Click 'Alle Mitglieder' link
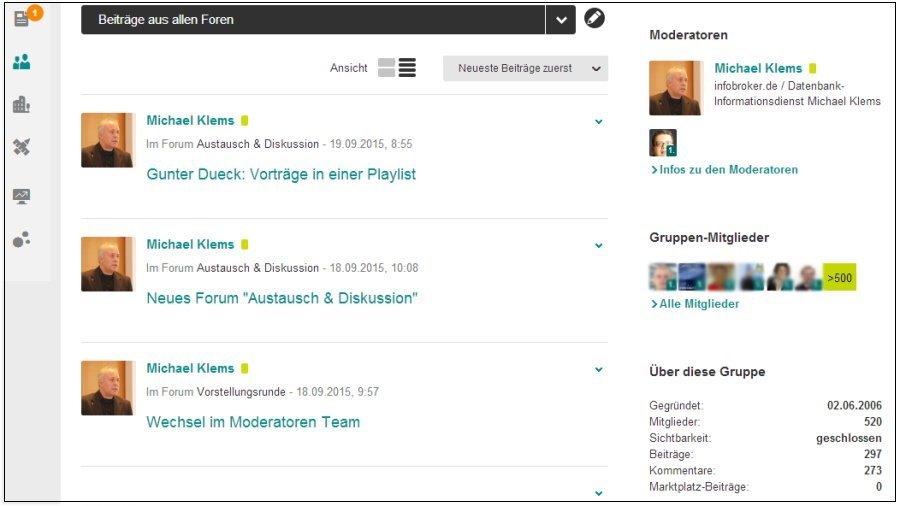The height and width of the screenshot is (506, 900). click(x=698, y=304)
